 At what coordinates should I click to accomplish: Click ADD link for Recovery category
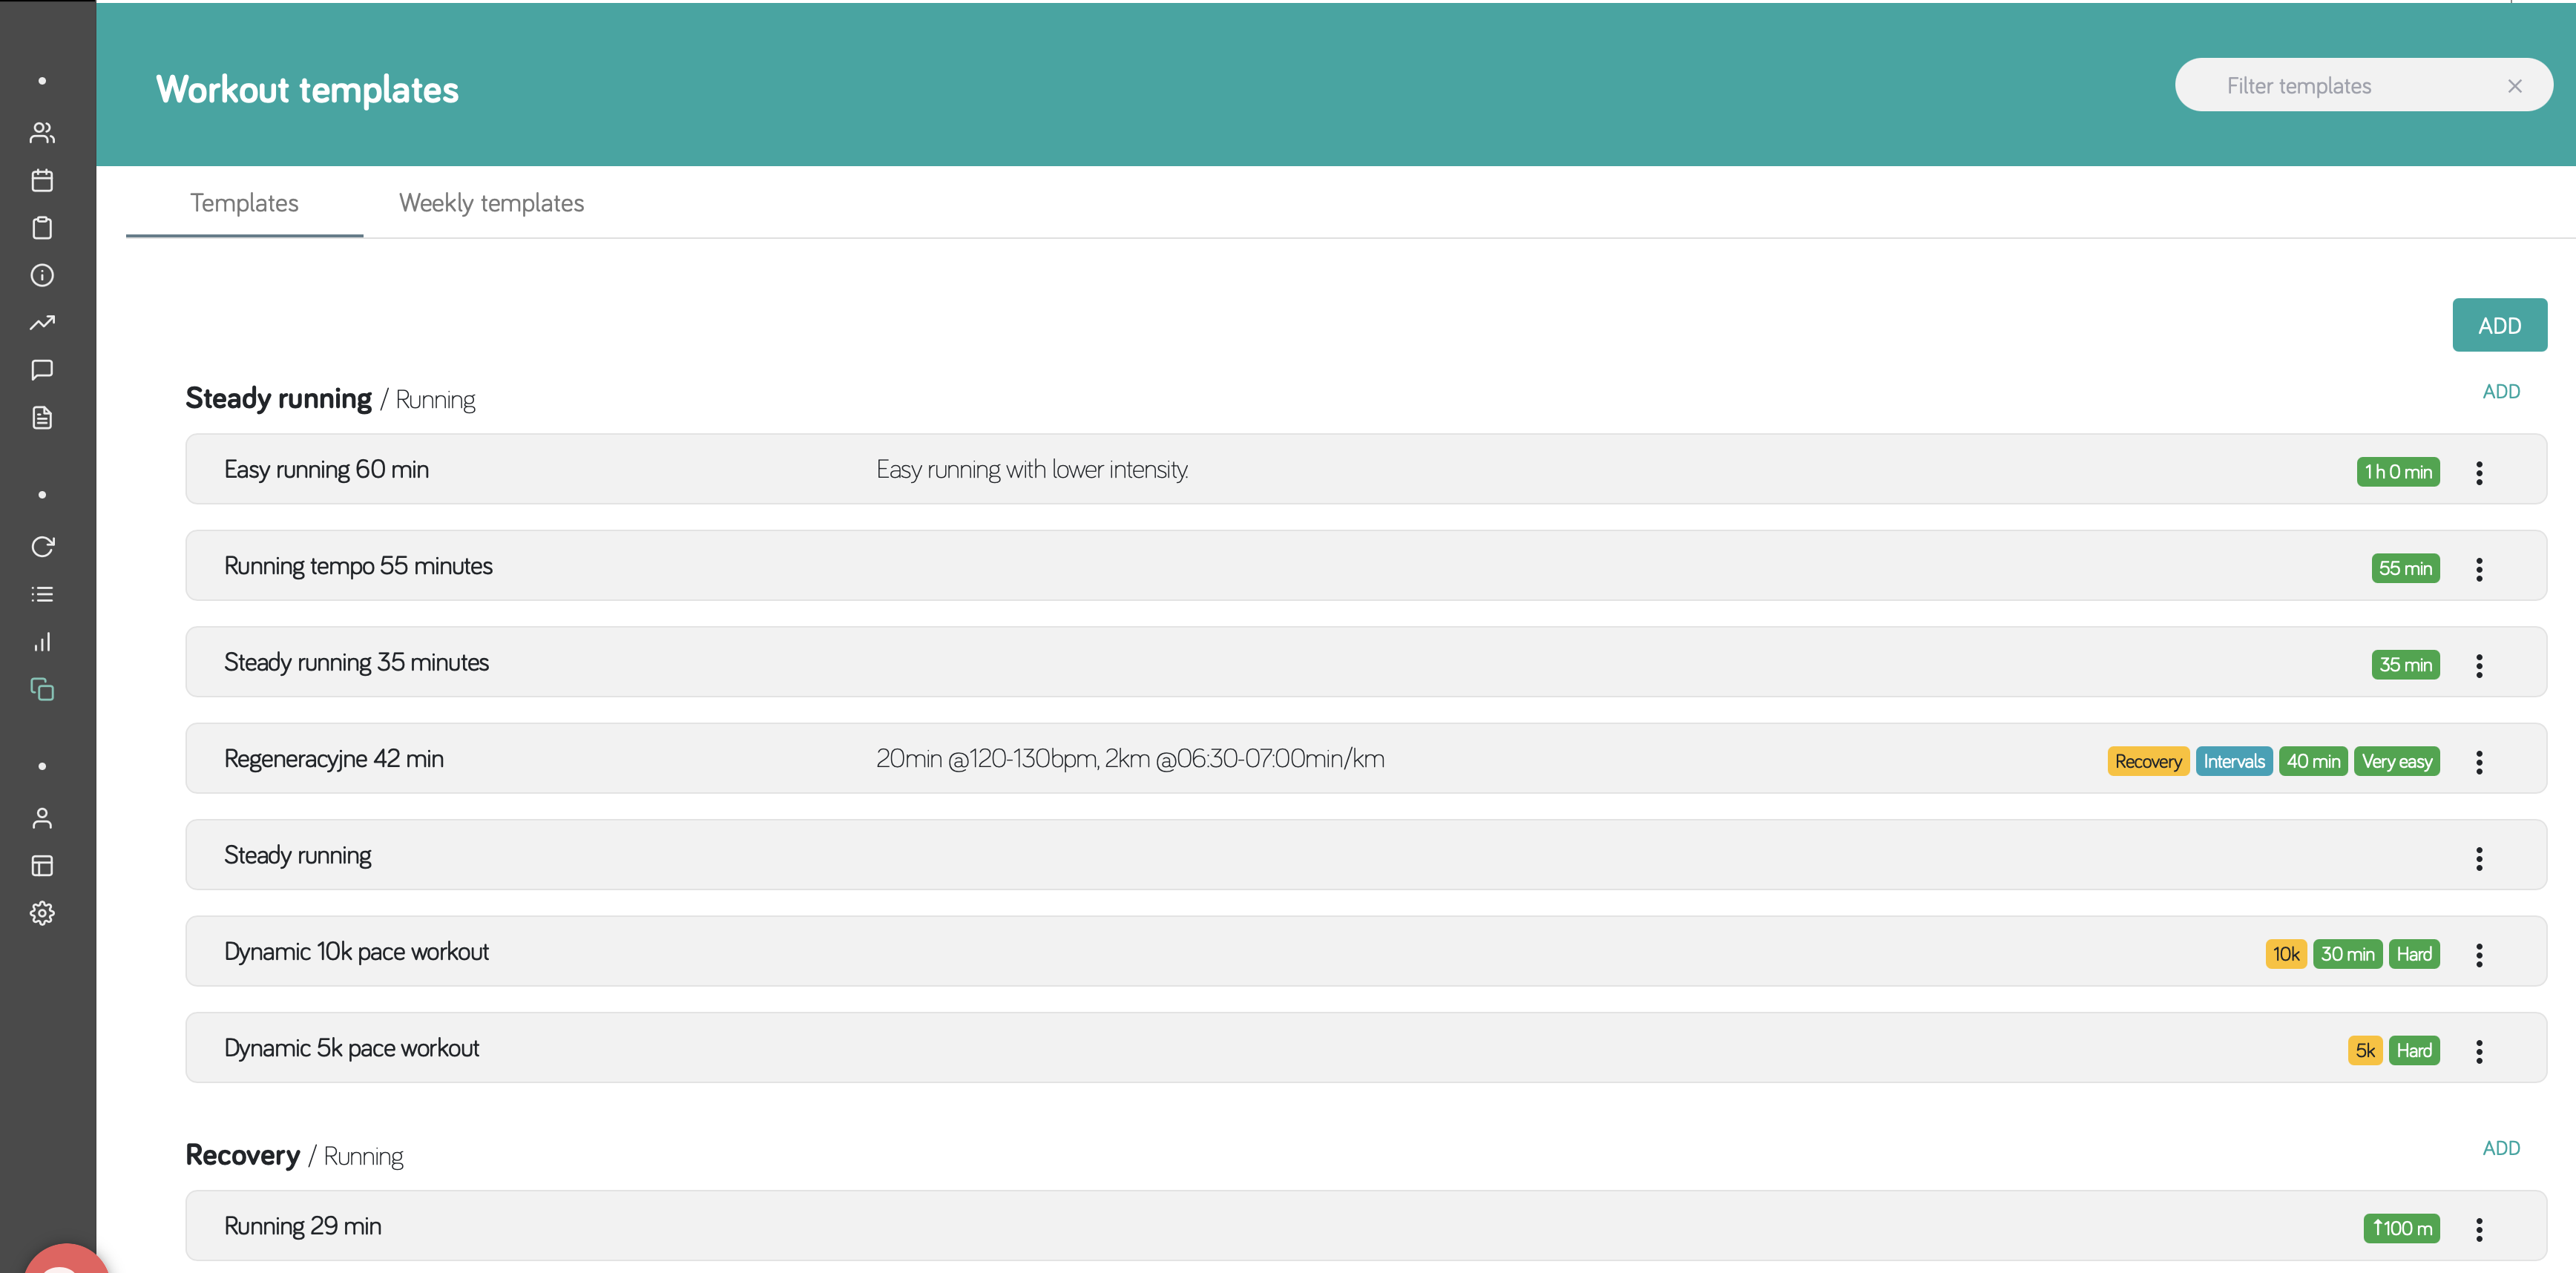pos(2501,1148)
